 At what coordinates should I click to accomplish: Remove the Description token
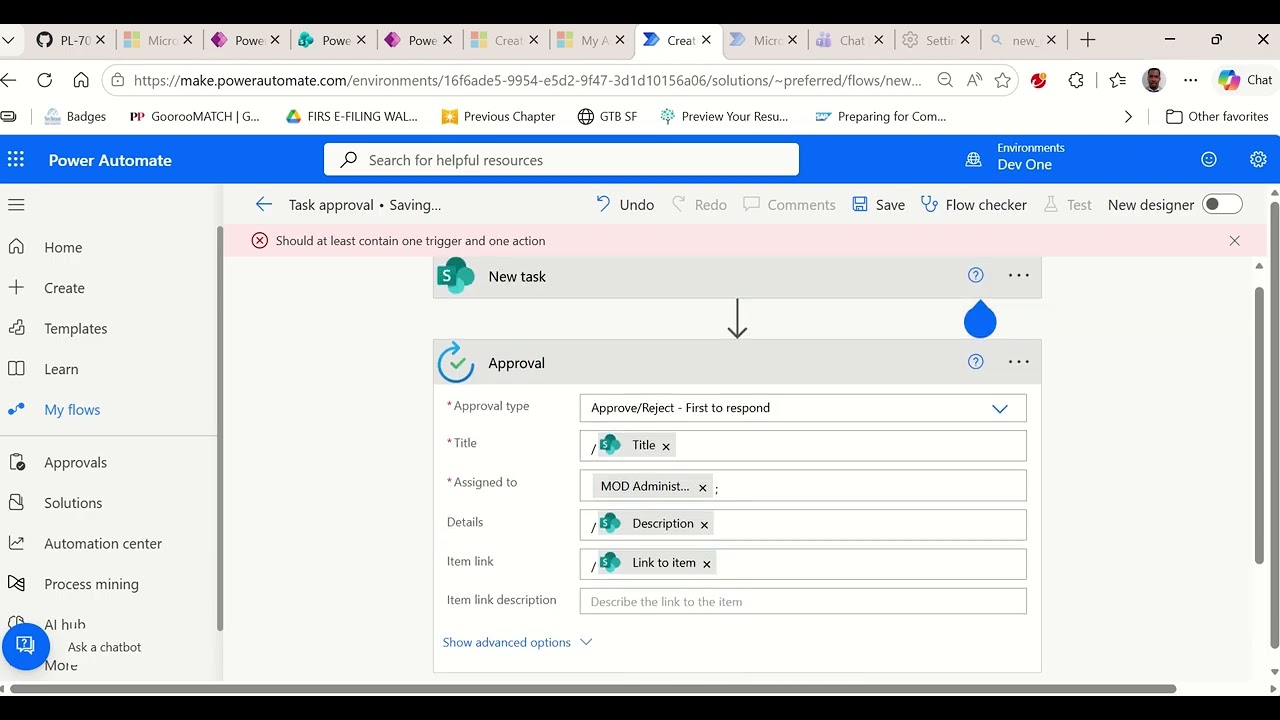click(704, 525)
